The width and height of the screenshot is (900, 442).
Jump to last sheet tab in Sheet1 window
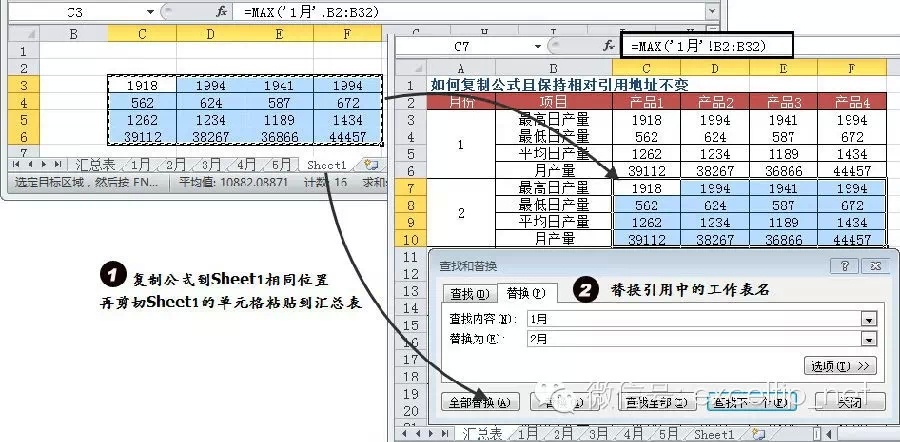(x=57, y=165)
